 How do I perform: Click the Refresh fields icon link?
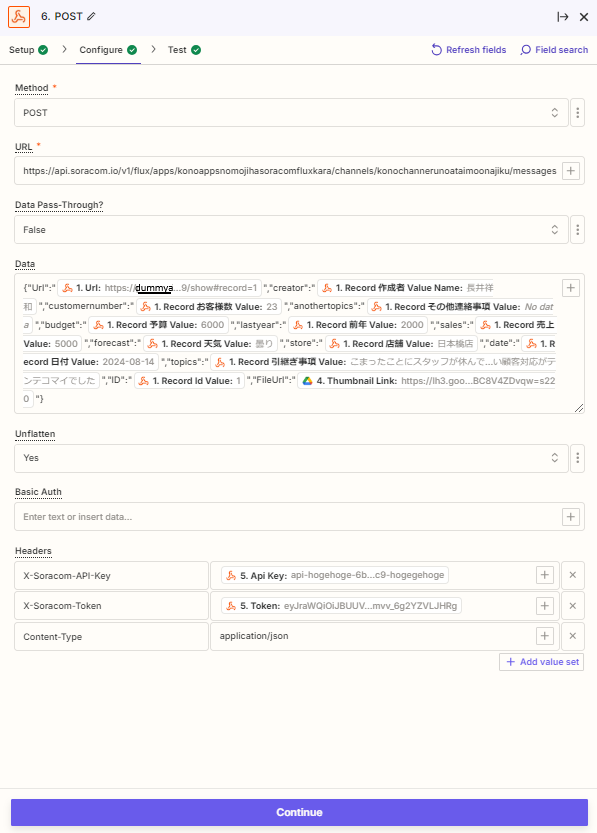[468, 50]
